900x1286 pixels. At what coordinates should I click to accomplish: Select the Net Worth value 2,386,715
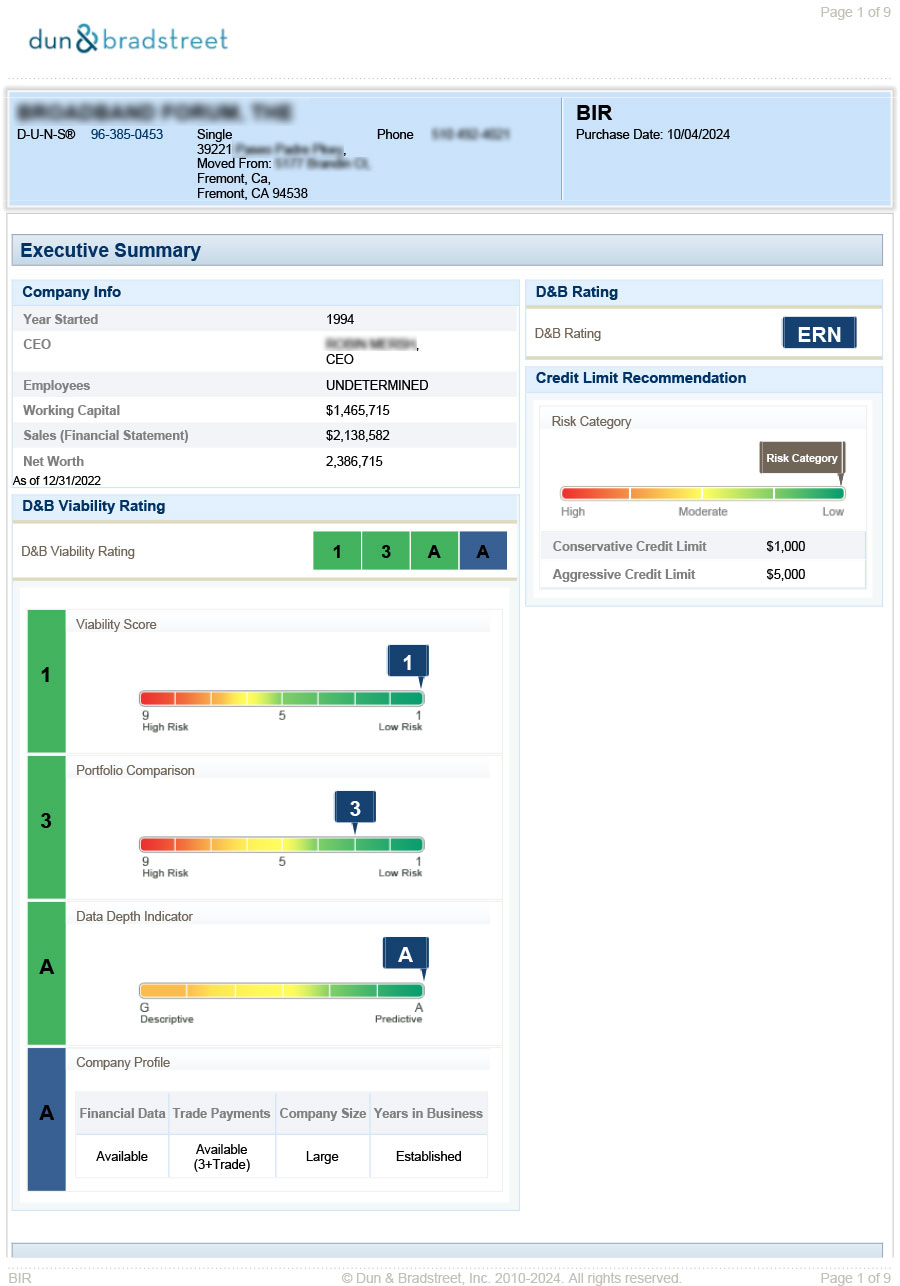(x=354, y=462)
